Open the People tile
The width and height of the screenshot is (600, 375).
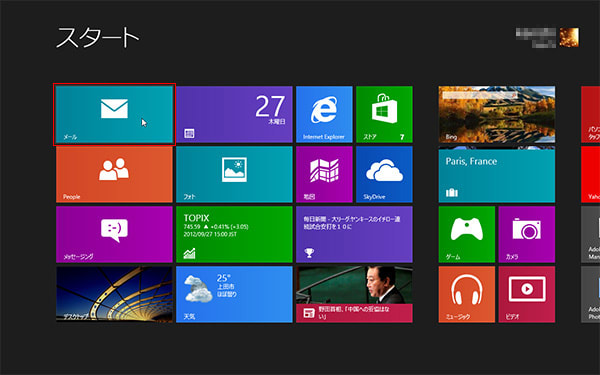click(x=114, y=174)
